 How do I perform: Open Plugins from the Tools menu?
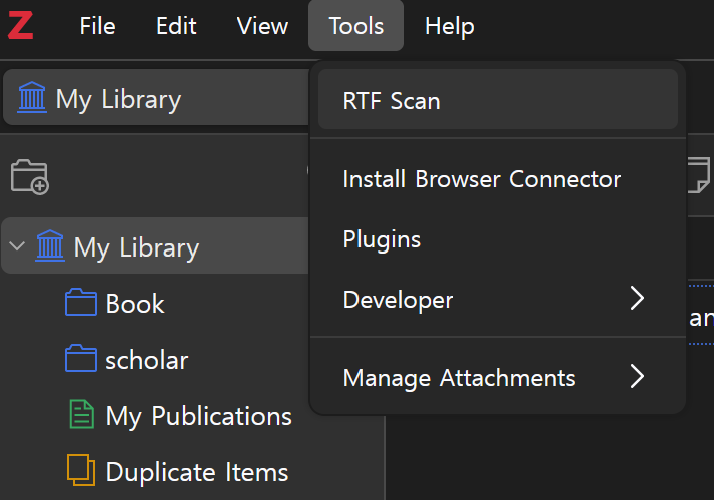click(x=498, y=239)
